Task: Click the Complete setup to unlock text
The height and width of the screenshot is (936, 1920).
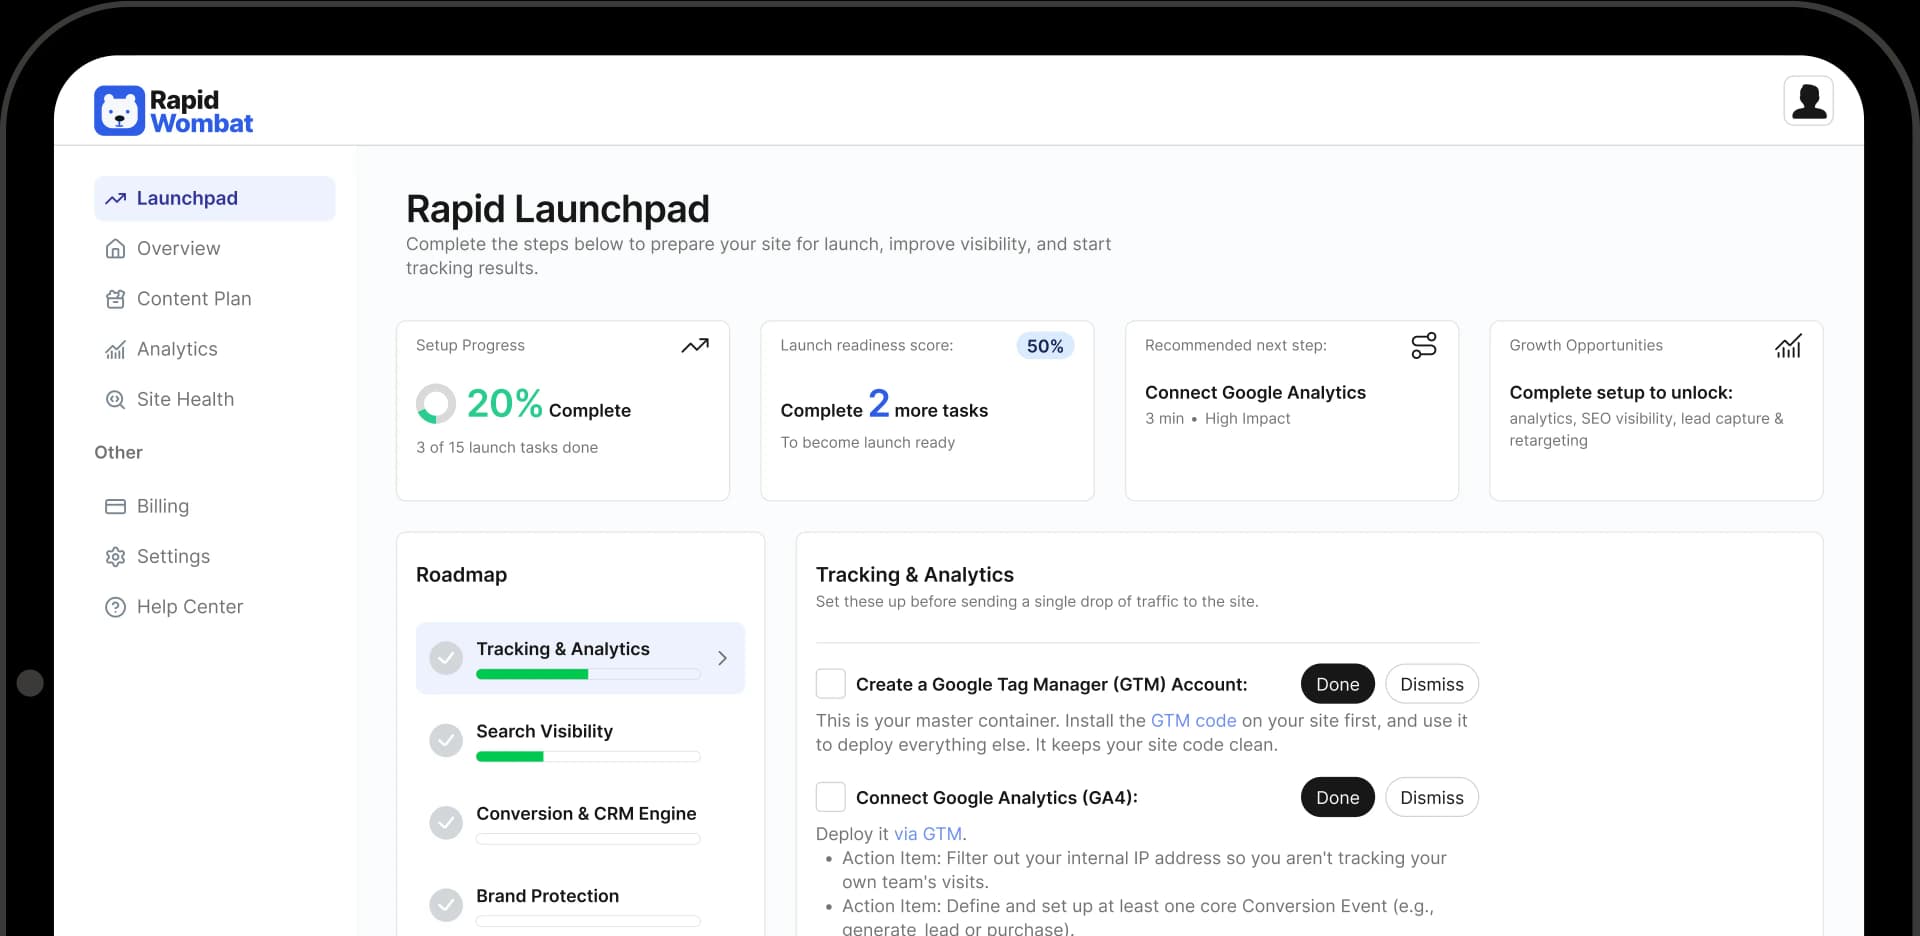Action: point(1621,393)
